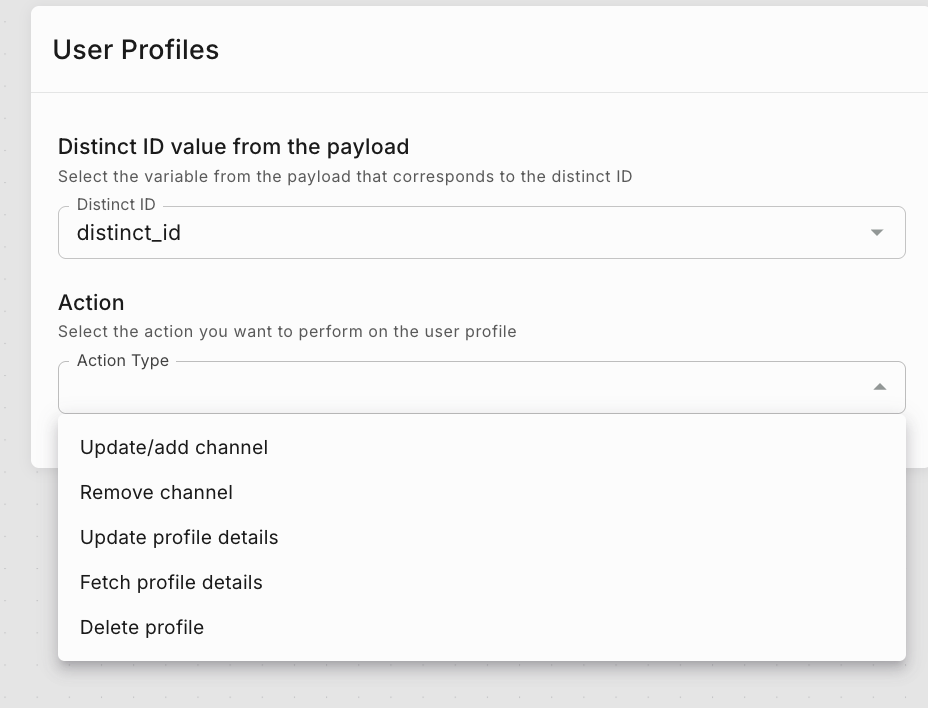This screenshot has width=928, height=708.
Task: Open the Distinct ID dropdown arrow
Action: [x=877, y=233]
